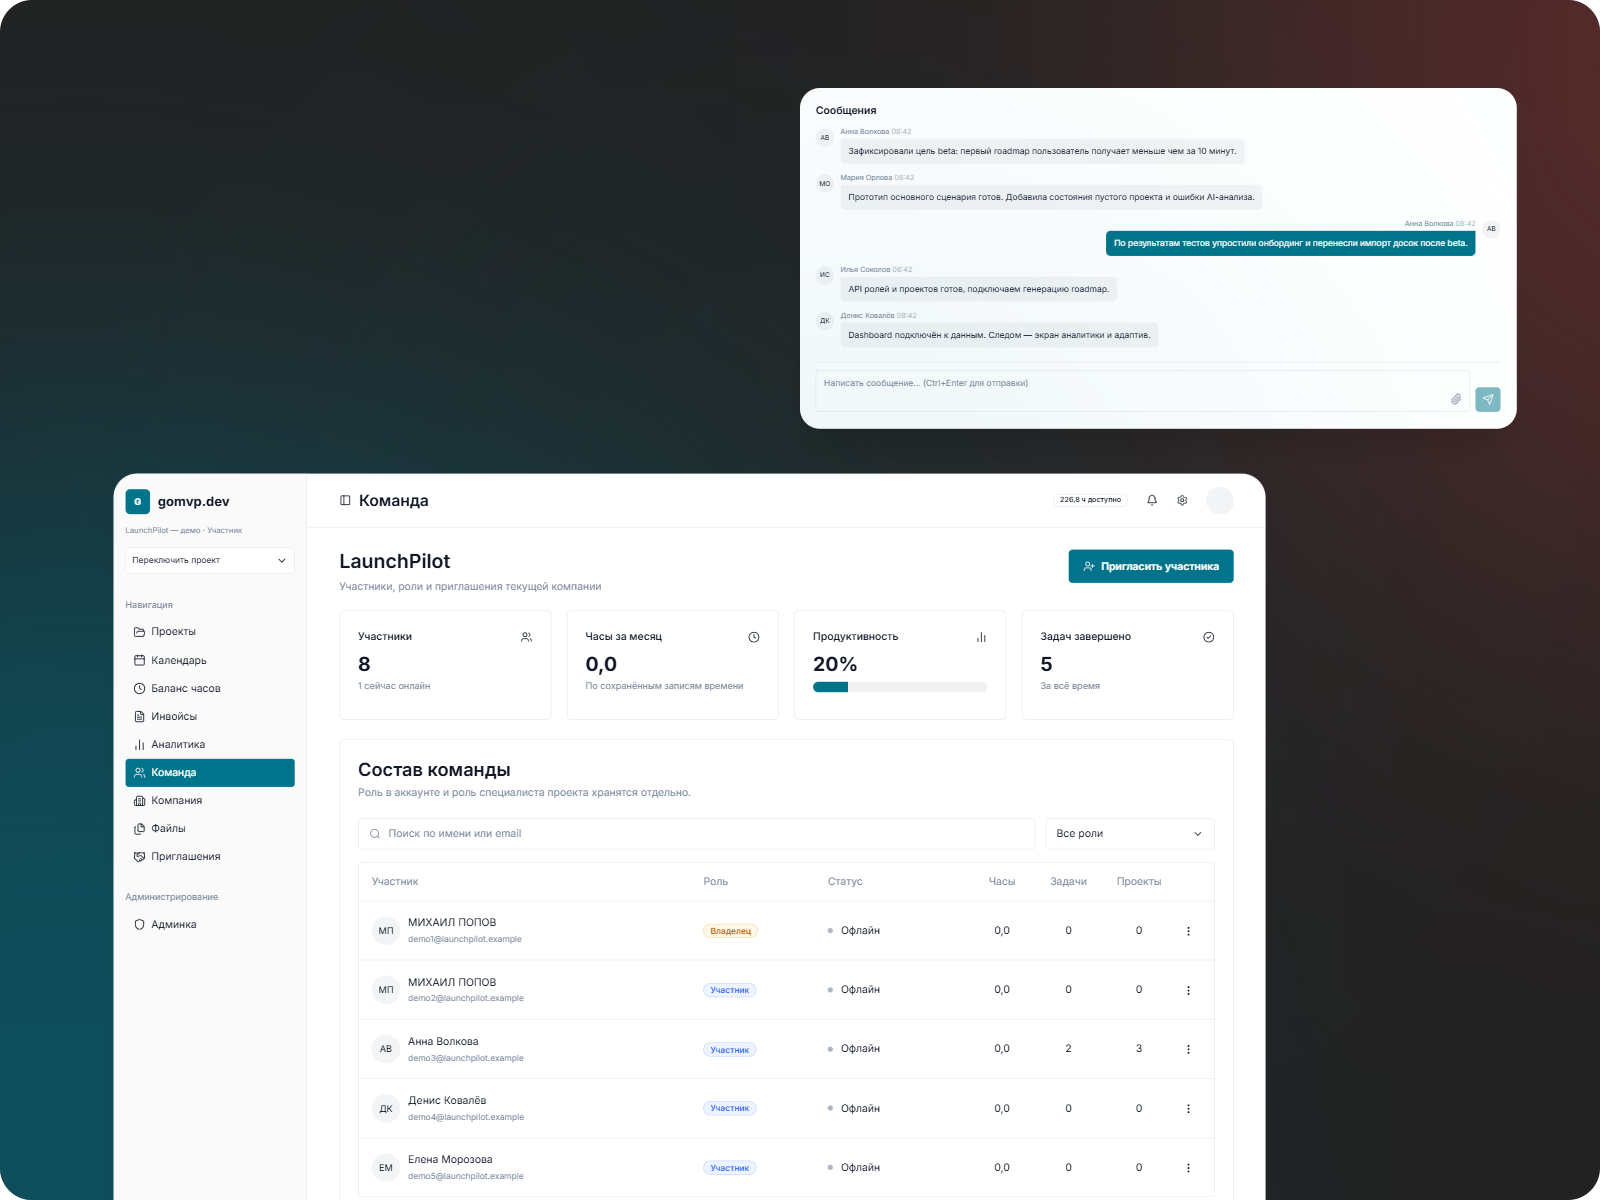Focus search by name or email field
This screenshot has width=1600, height=1200.
pos(696,834)
